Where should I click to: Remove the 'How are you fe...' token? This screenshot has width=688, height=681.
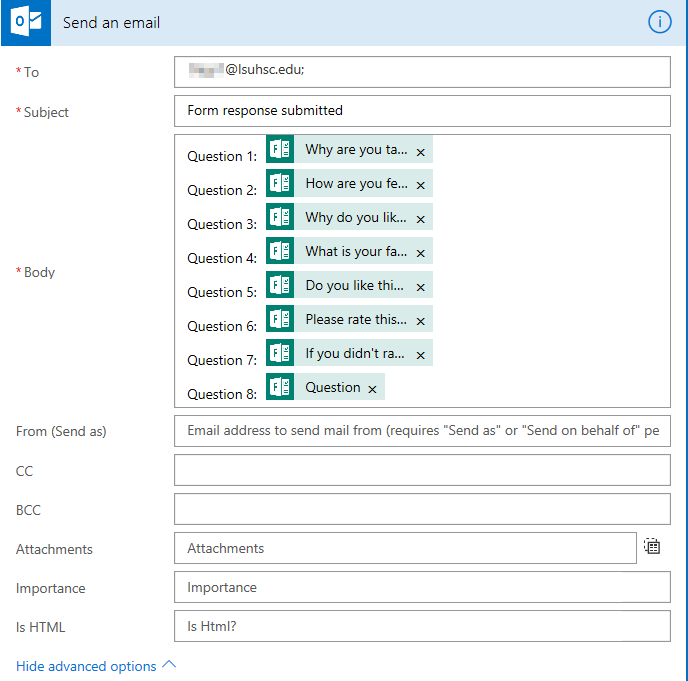[421, 186]
